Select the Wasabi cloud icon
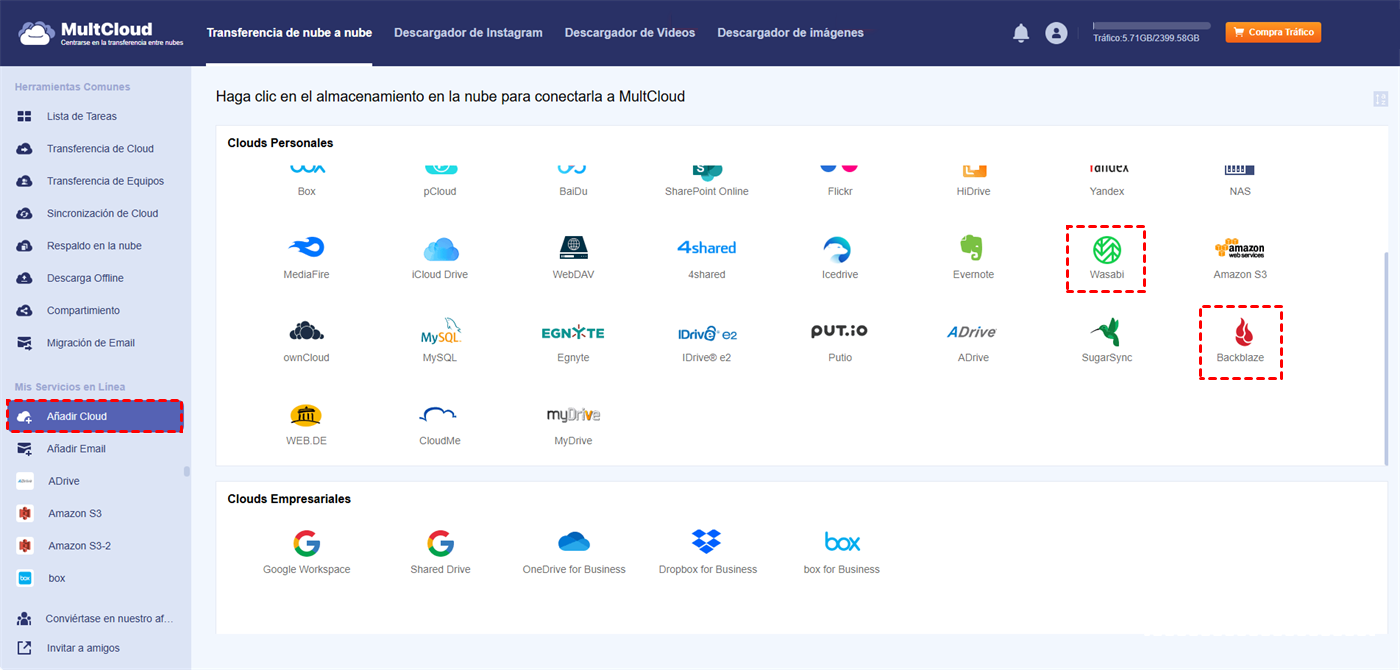 coord(1106,248)
